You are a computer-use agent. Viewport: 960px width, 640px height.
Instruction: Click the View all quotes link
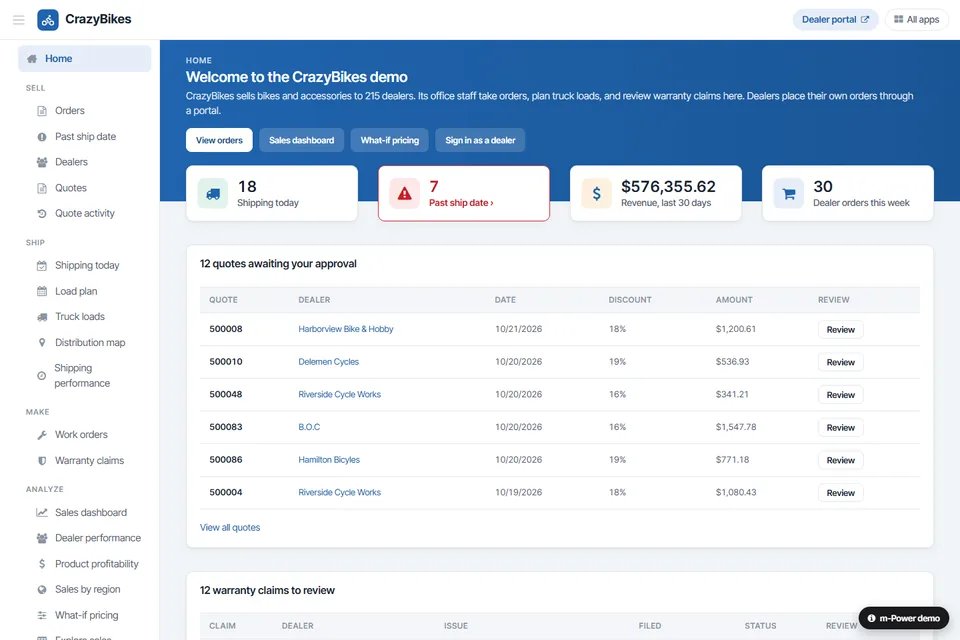230,528
